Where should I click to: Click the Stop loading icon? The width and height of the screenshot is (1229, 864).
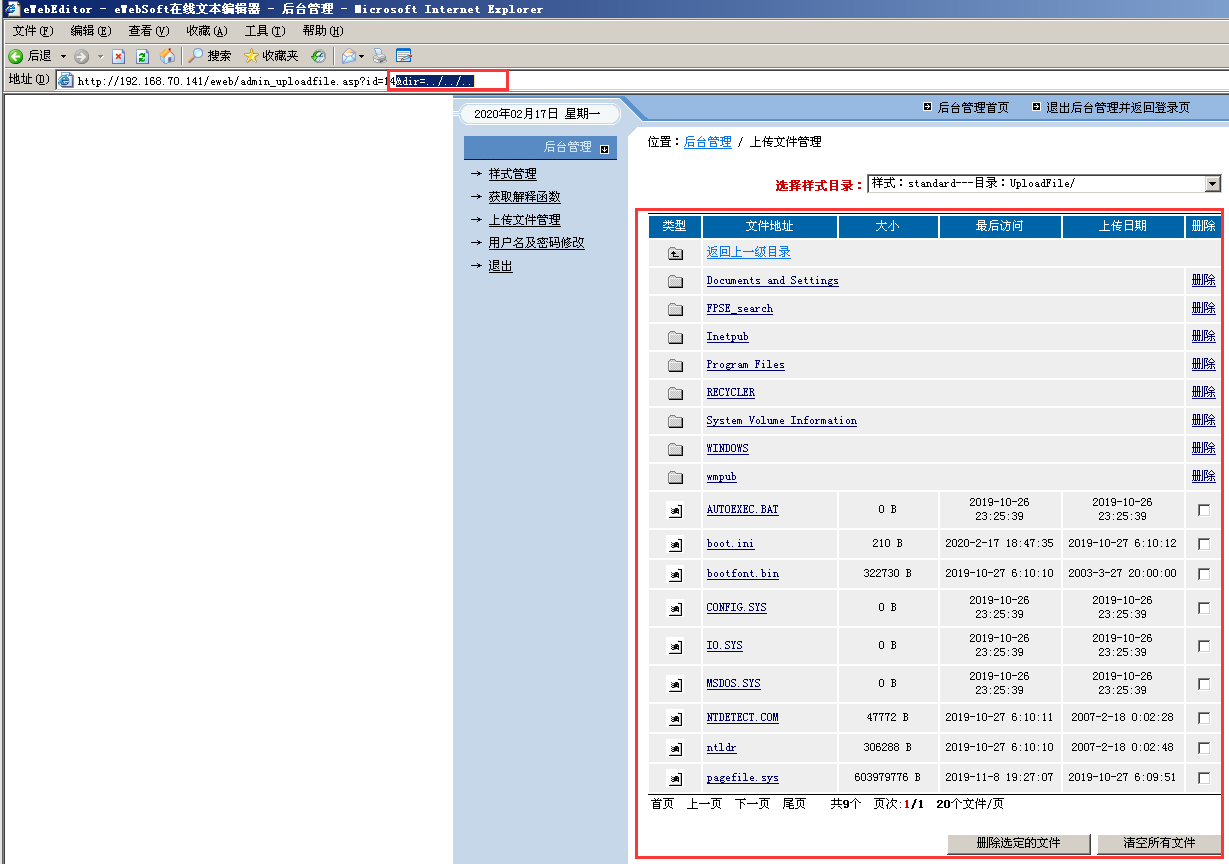(x=118, y=56)
